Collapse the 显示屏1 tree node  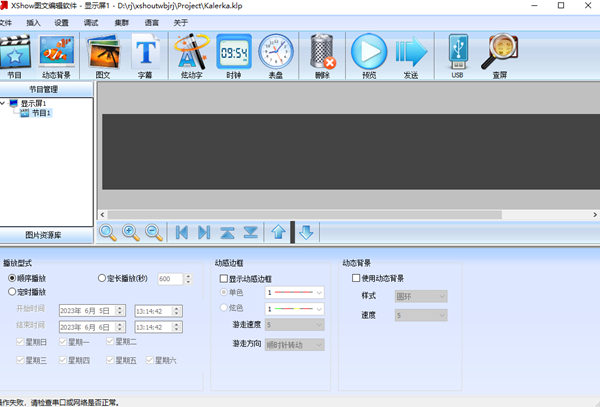[3, 103]
